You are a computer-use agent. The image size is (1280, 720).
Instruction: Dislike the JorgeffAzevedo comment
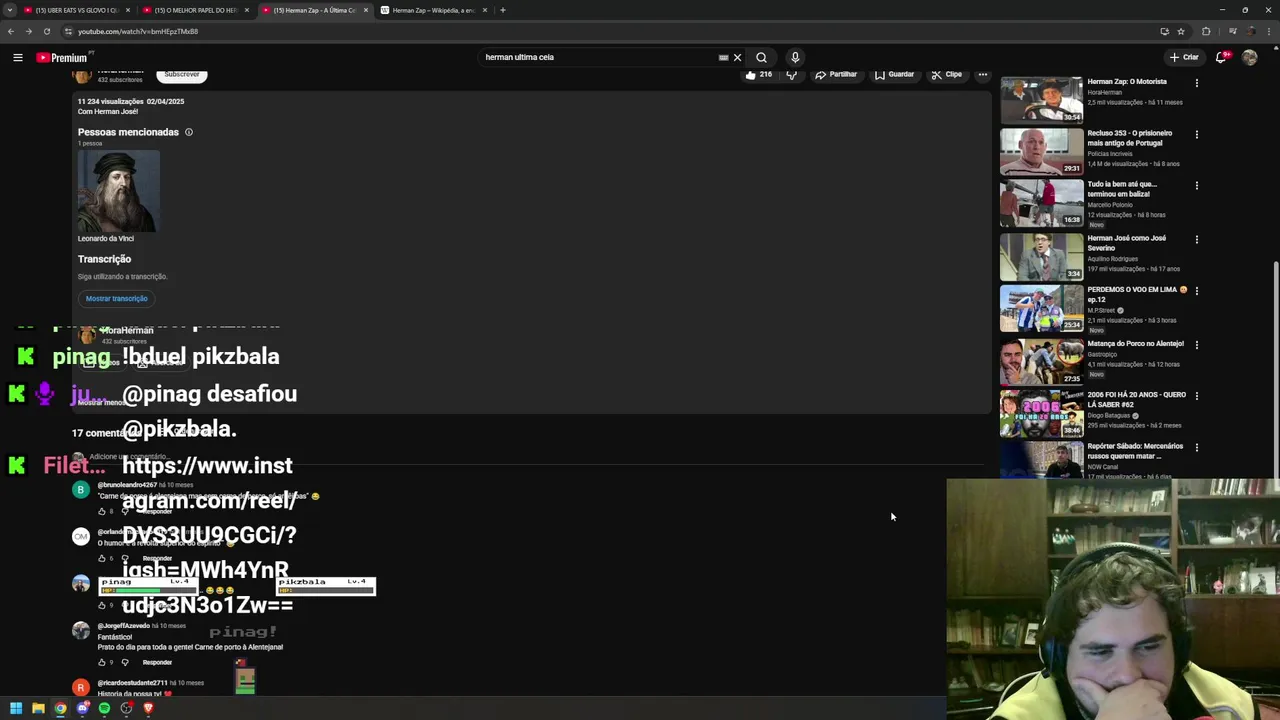click(125, 662)
